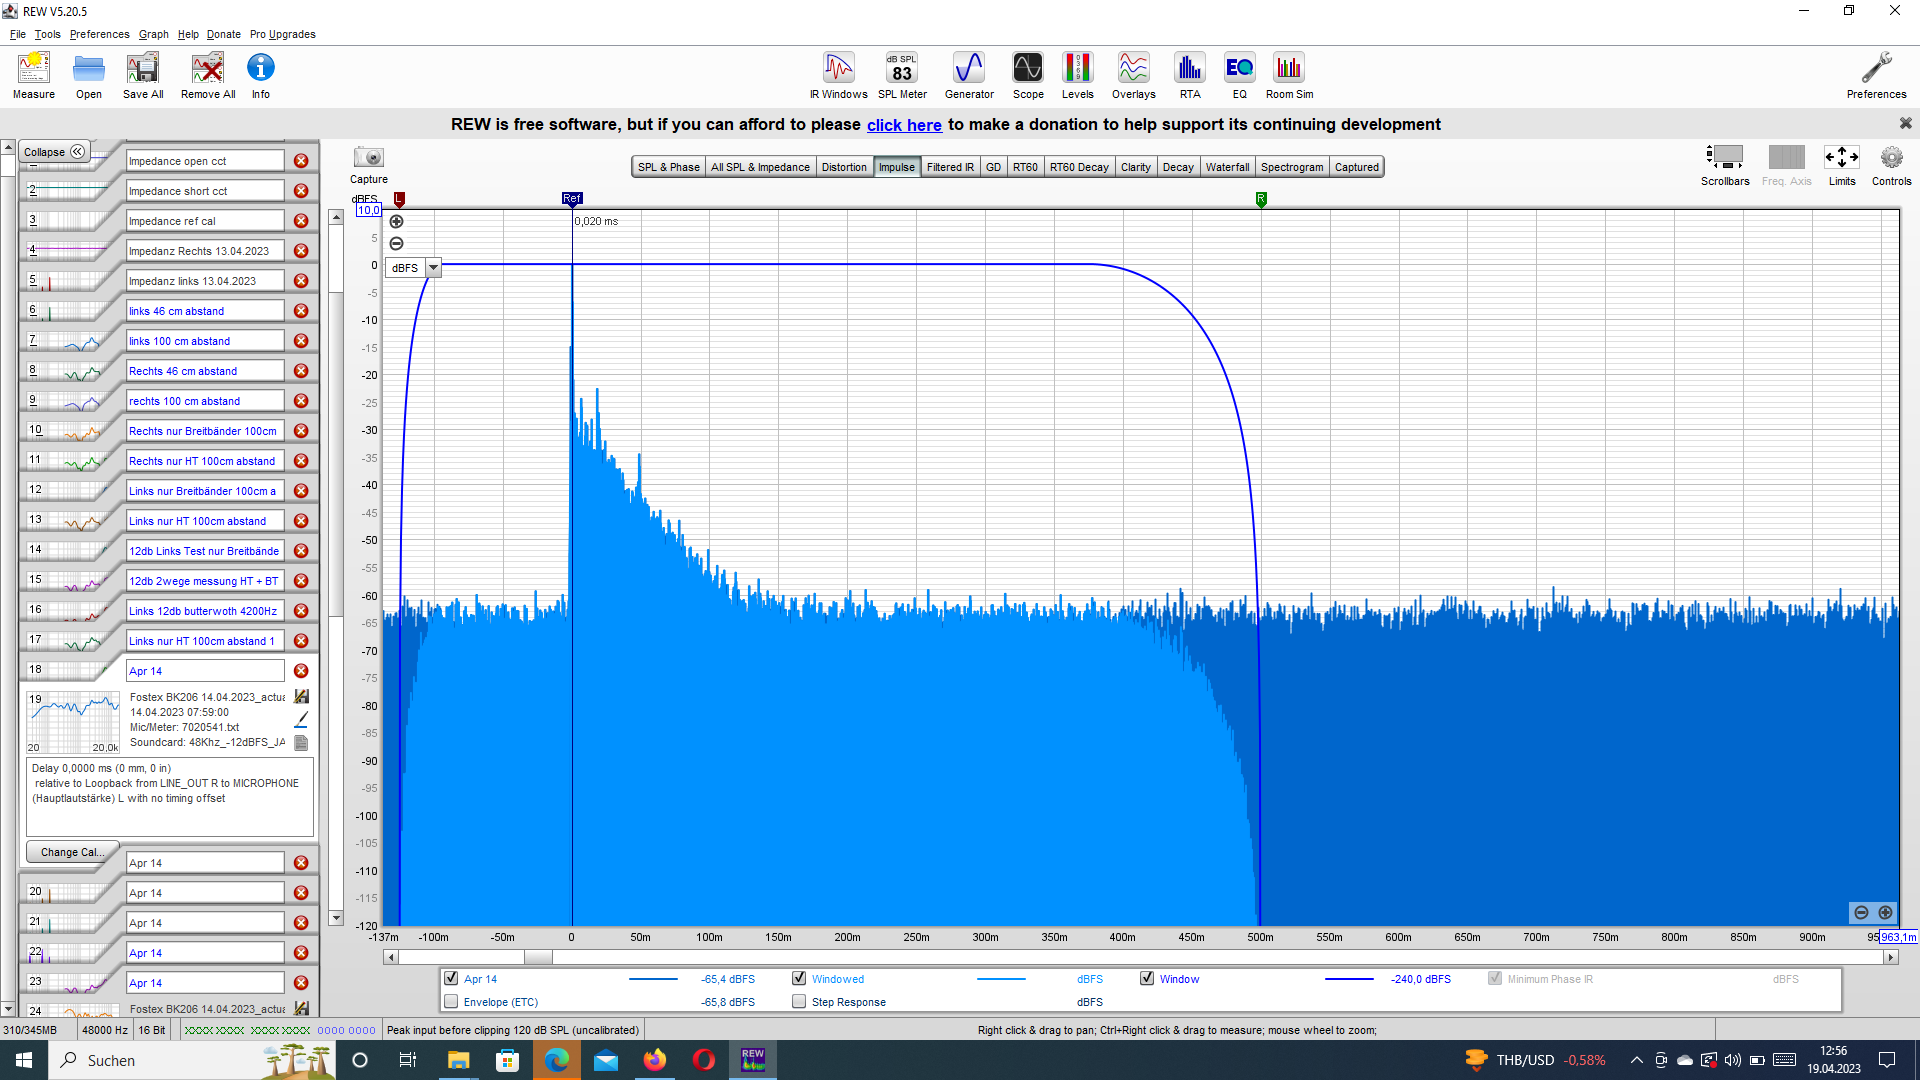Image resolution: width=1920 pixels, height=1080 pixels.
Task: Open a measurement file via Open icon
Action: click(89, 76)
